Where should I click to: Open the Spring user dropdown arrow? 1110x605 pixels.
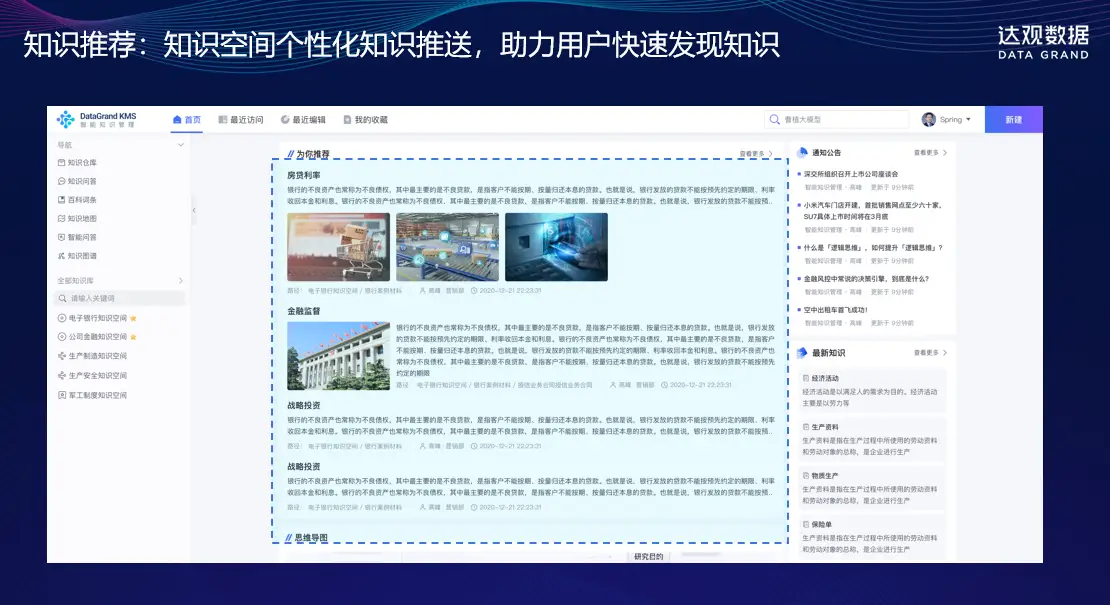969,120
